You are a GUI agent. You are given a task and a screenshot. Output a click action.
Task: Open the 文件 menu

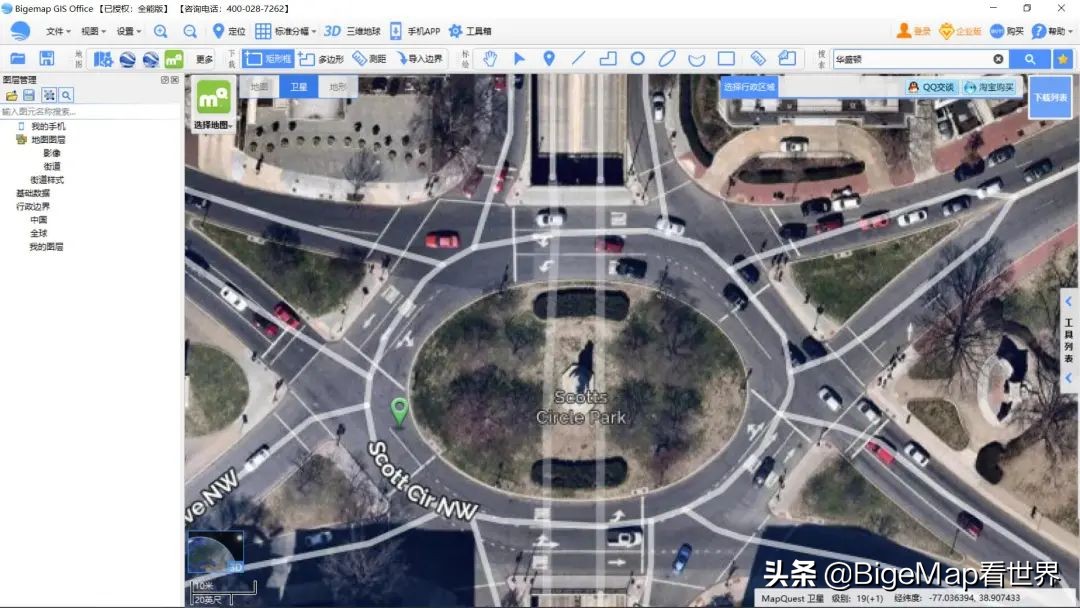coord(58,31)
